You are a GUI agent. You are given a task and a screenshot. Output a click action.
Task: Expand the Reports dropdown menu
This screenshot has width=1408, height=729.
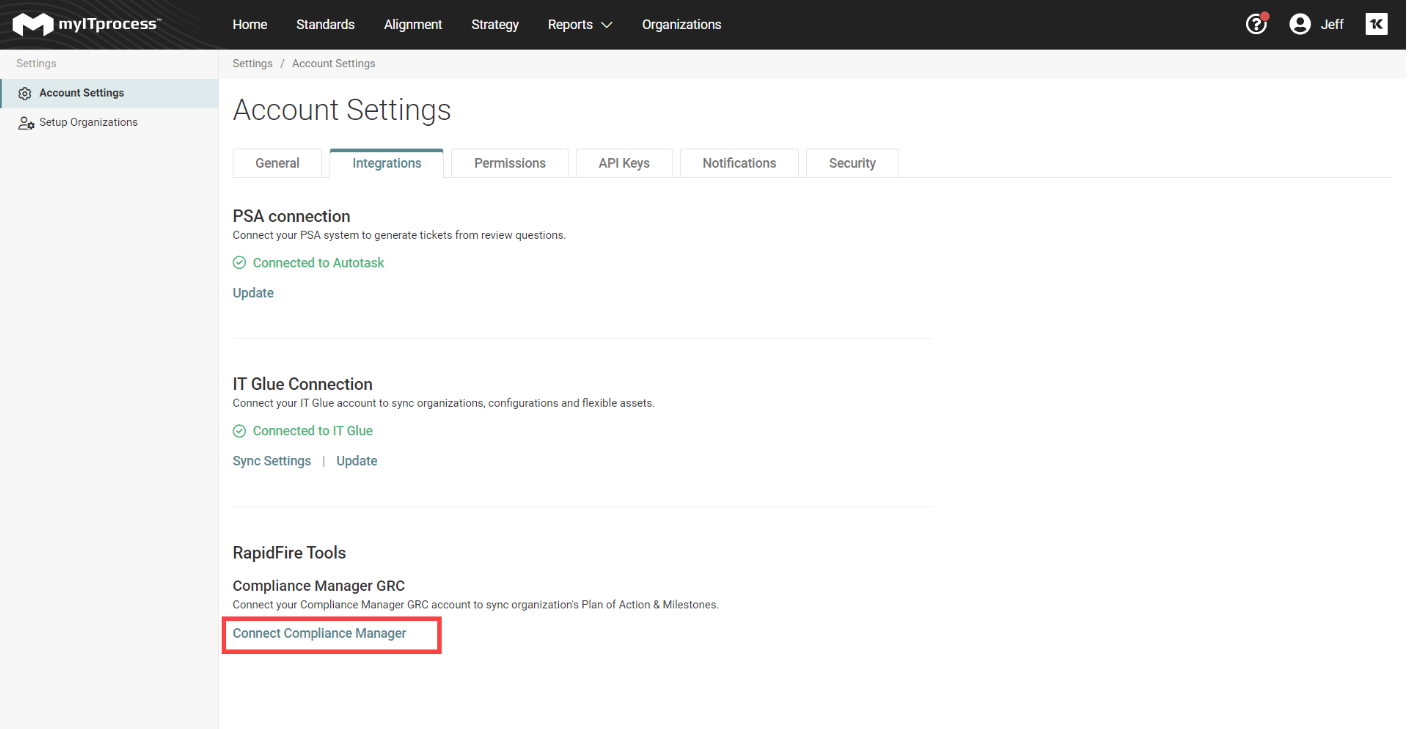click(580, 24)
